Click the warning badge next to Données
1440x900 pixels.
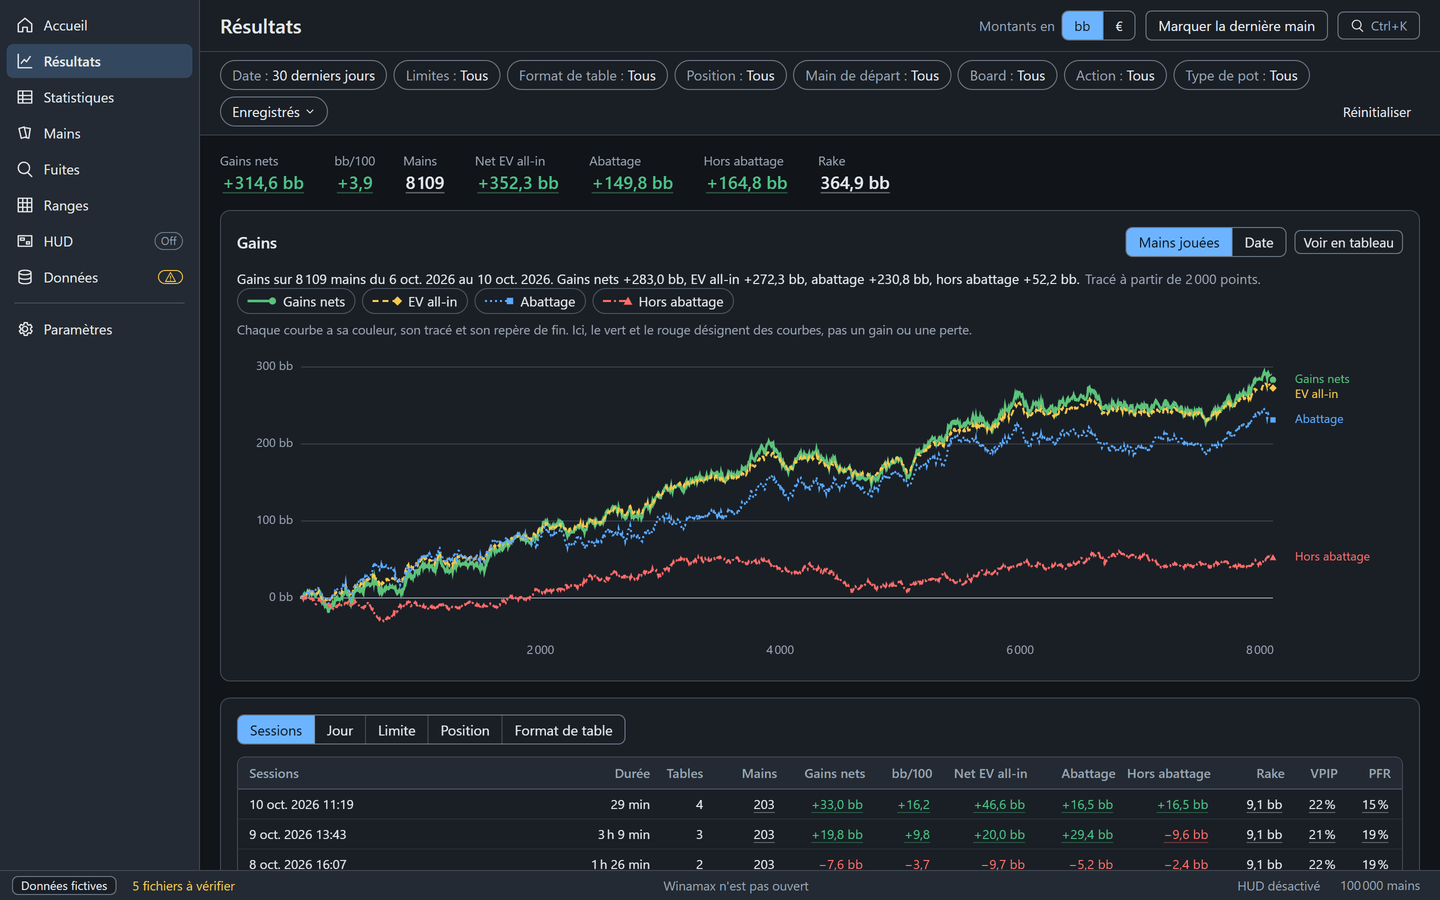click(x=170, y=277)
